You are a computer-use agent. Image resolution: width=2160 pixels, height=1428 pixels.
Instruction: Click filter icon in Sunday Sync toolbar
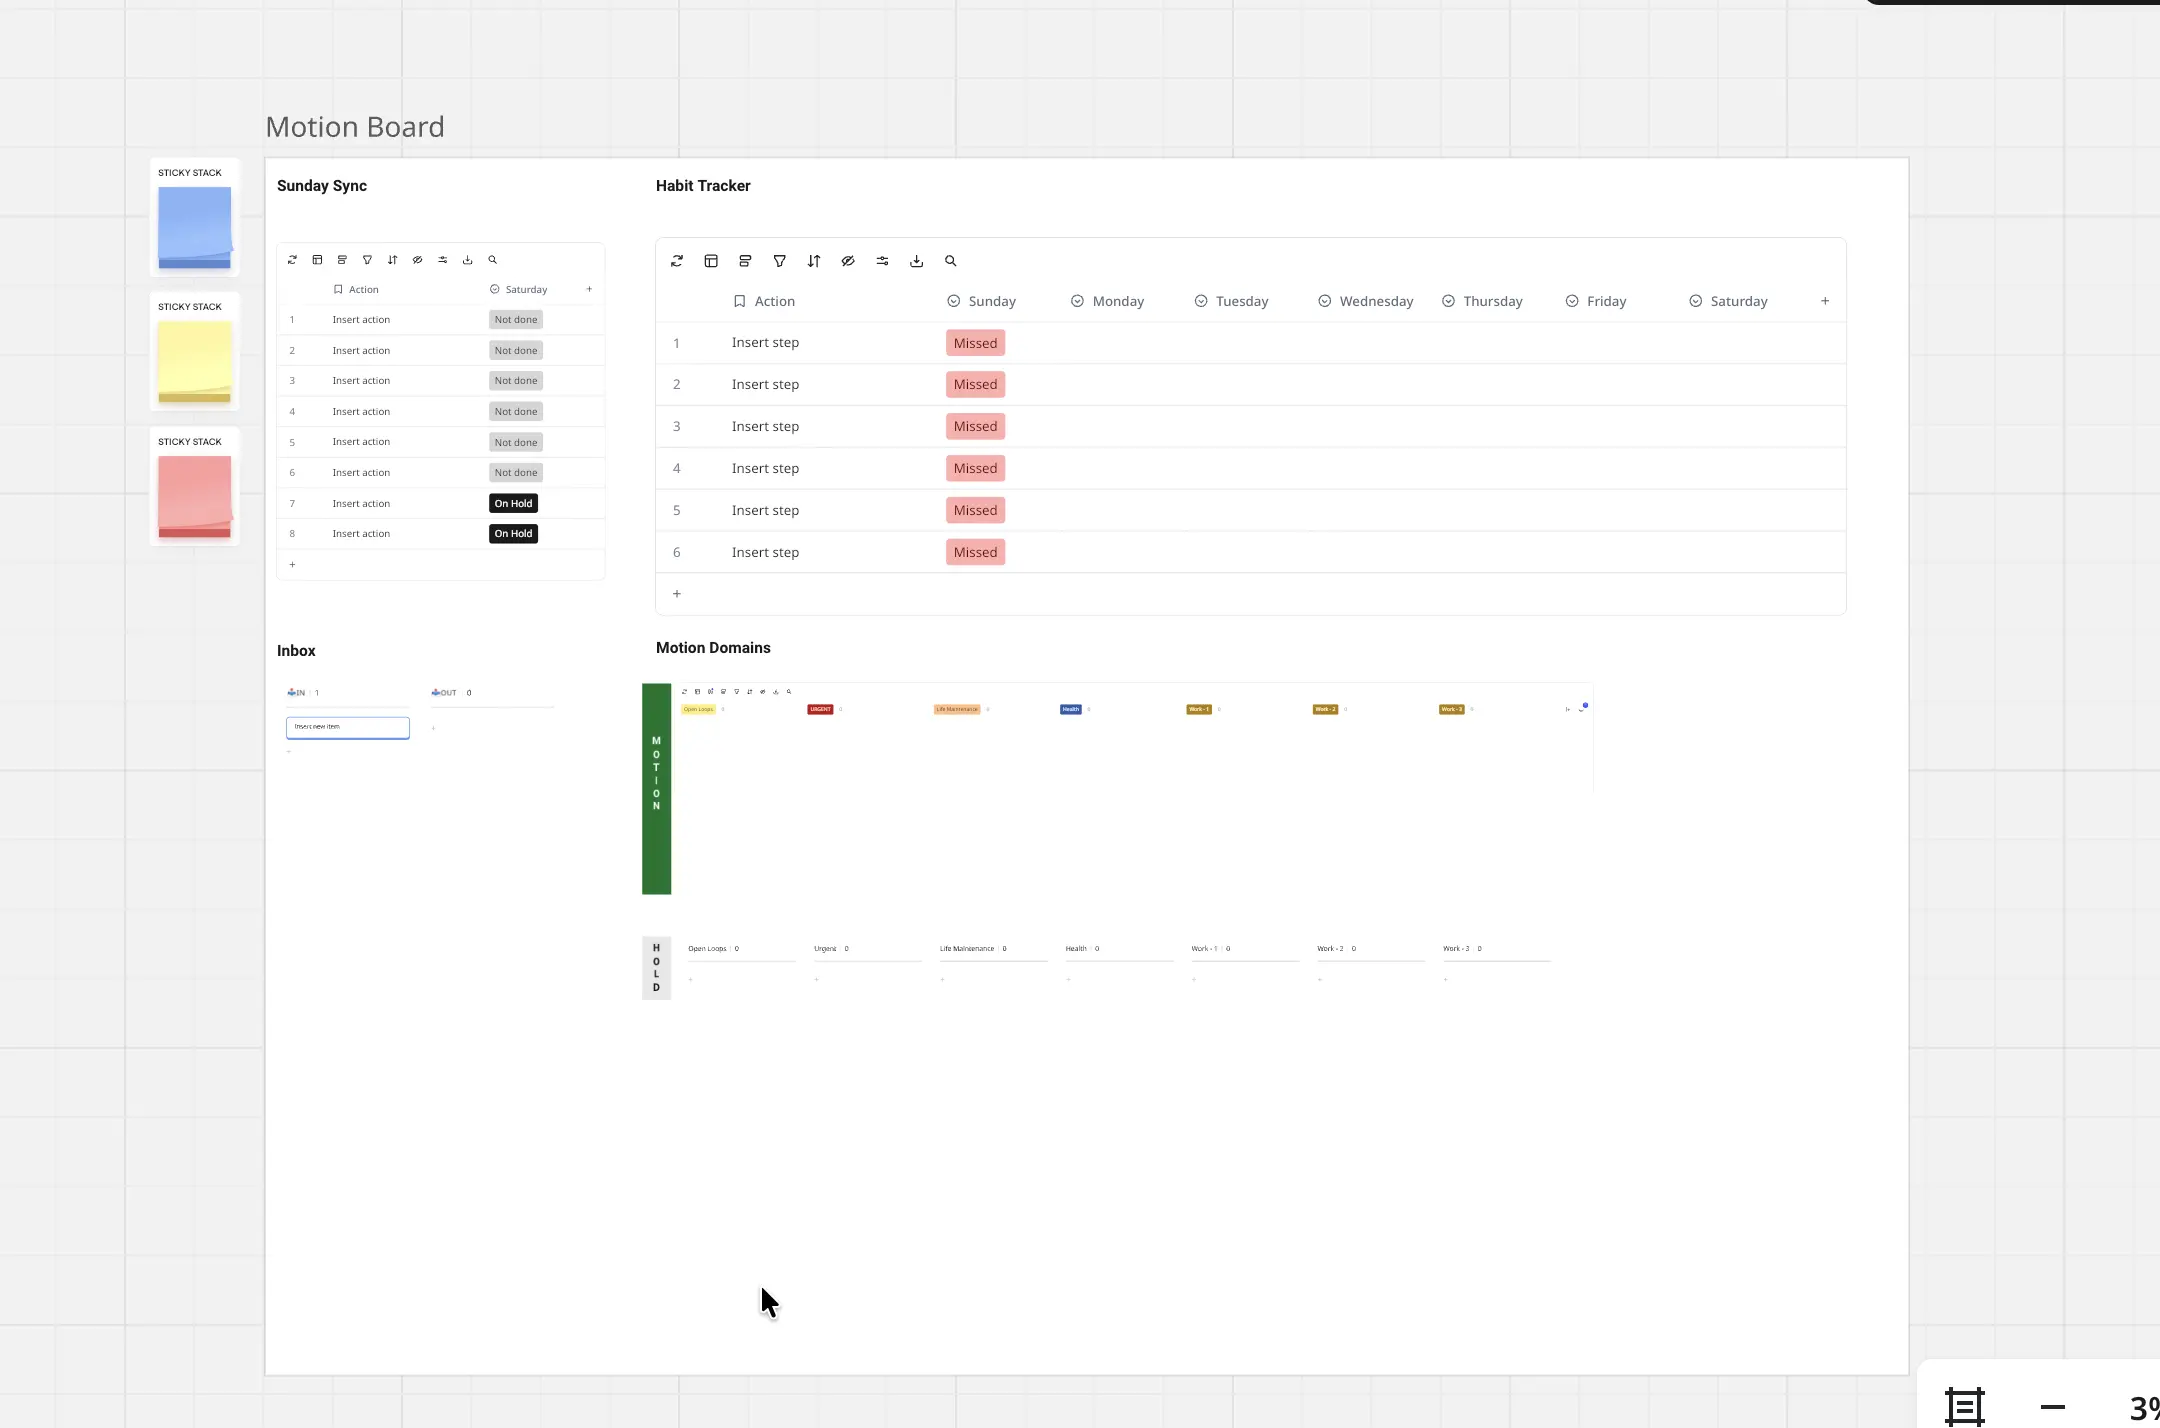(367, 260)
